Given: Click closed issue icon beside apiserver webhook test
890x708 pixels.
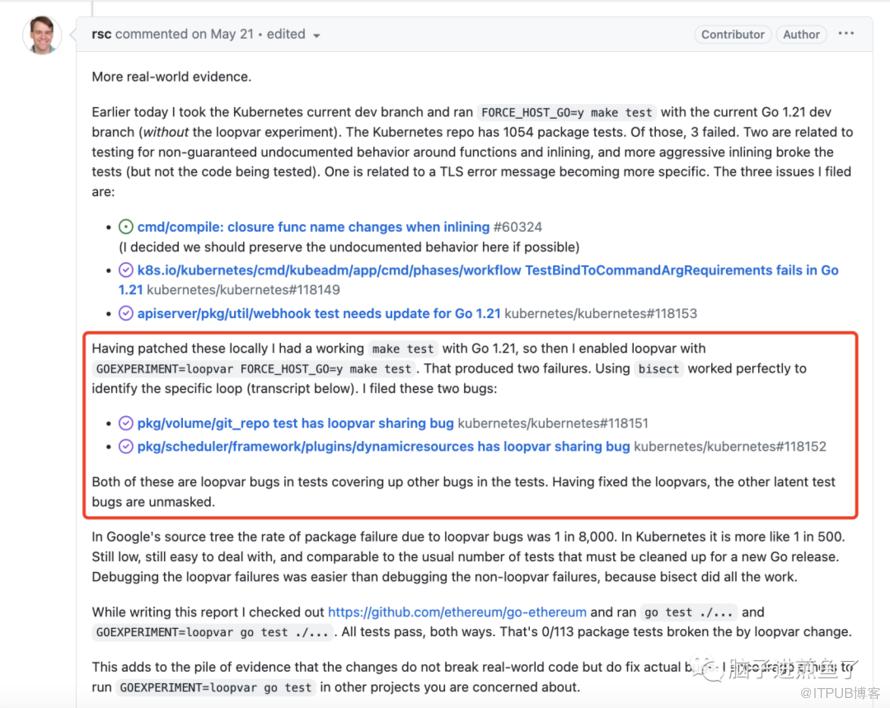Looking at the screenshot, I should pyautogui.click(x=125, y=313).
